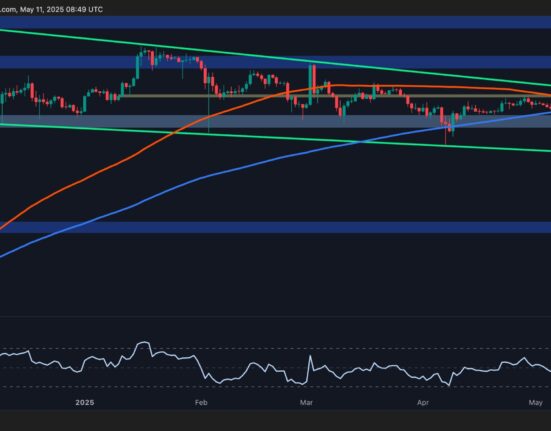Select the orange moving average line
Viewport: 551px width, 431px height.
pos(105,169)
